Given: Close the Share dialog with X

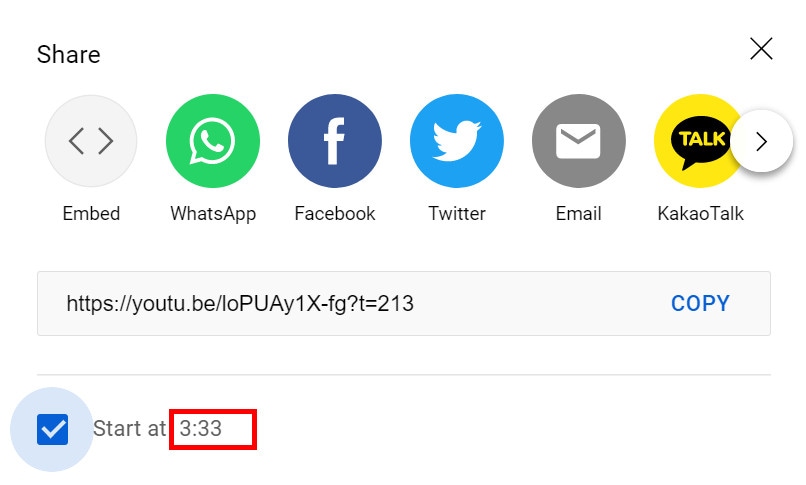Looking at the screenshot, I should tap(761, 49).
